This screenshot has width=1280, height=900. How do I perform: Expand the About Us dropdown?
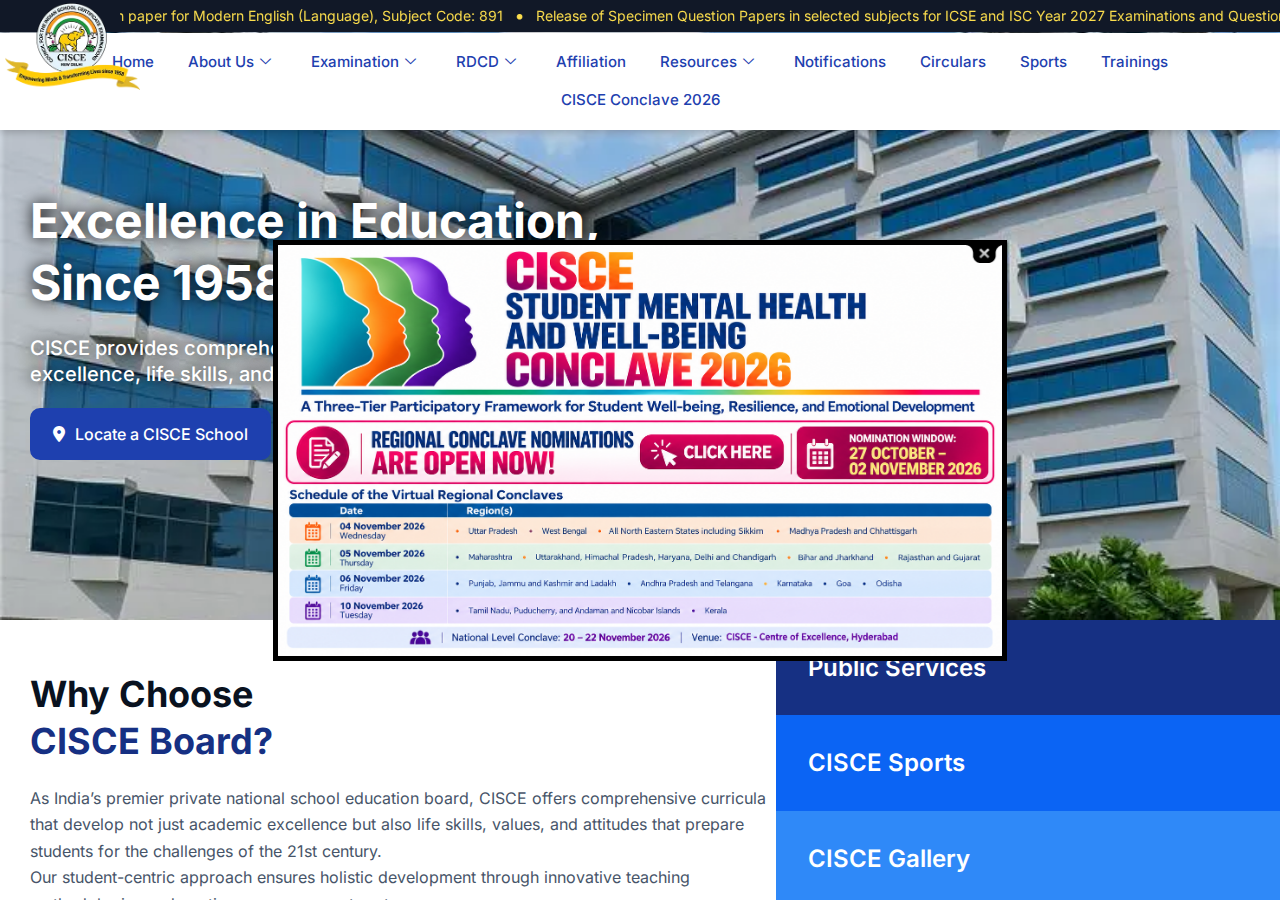(230, 62)
